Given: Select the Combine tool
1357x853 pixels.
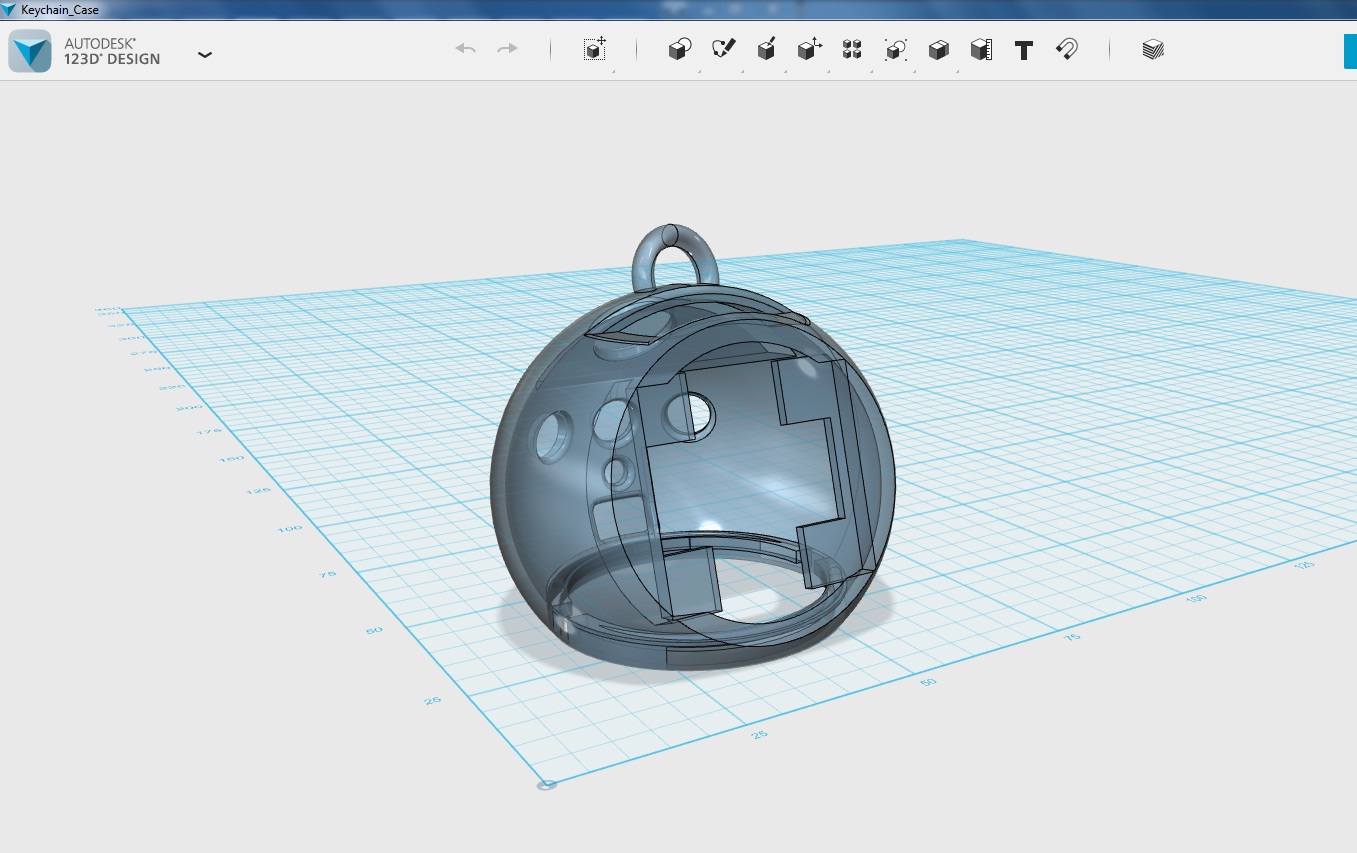Looking at the screenshot, I should click(x=938, y=48).
